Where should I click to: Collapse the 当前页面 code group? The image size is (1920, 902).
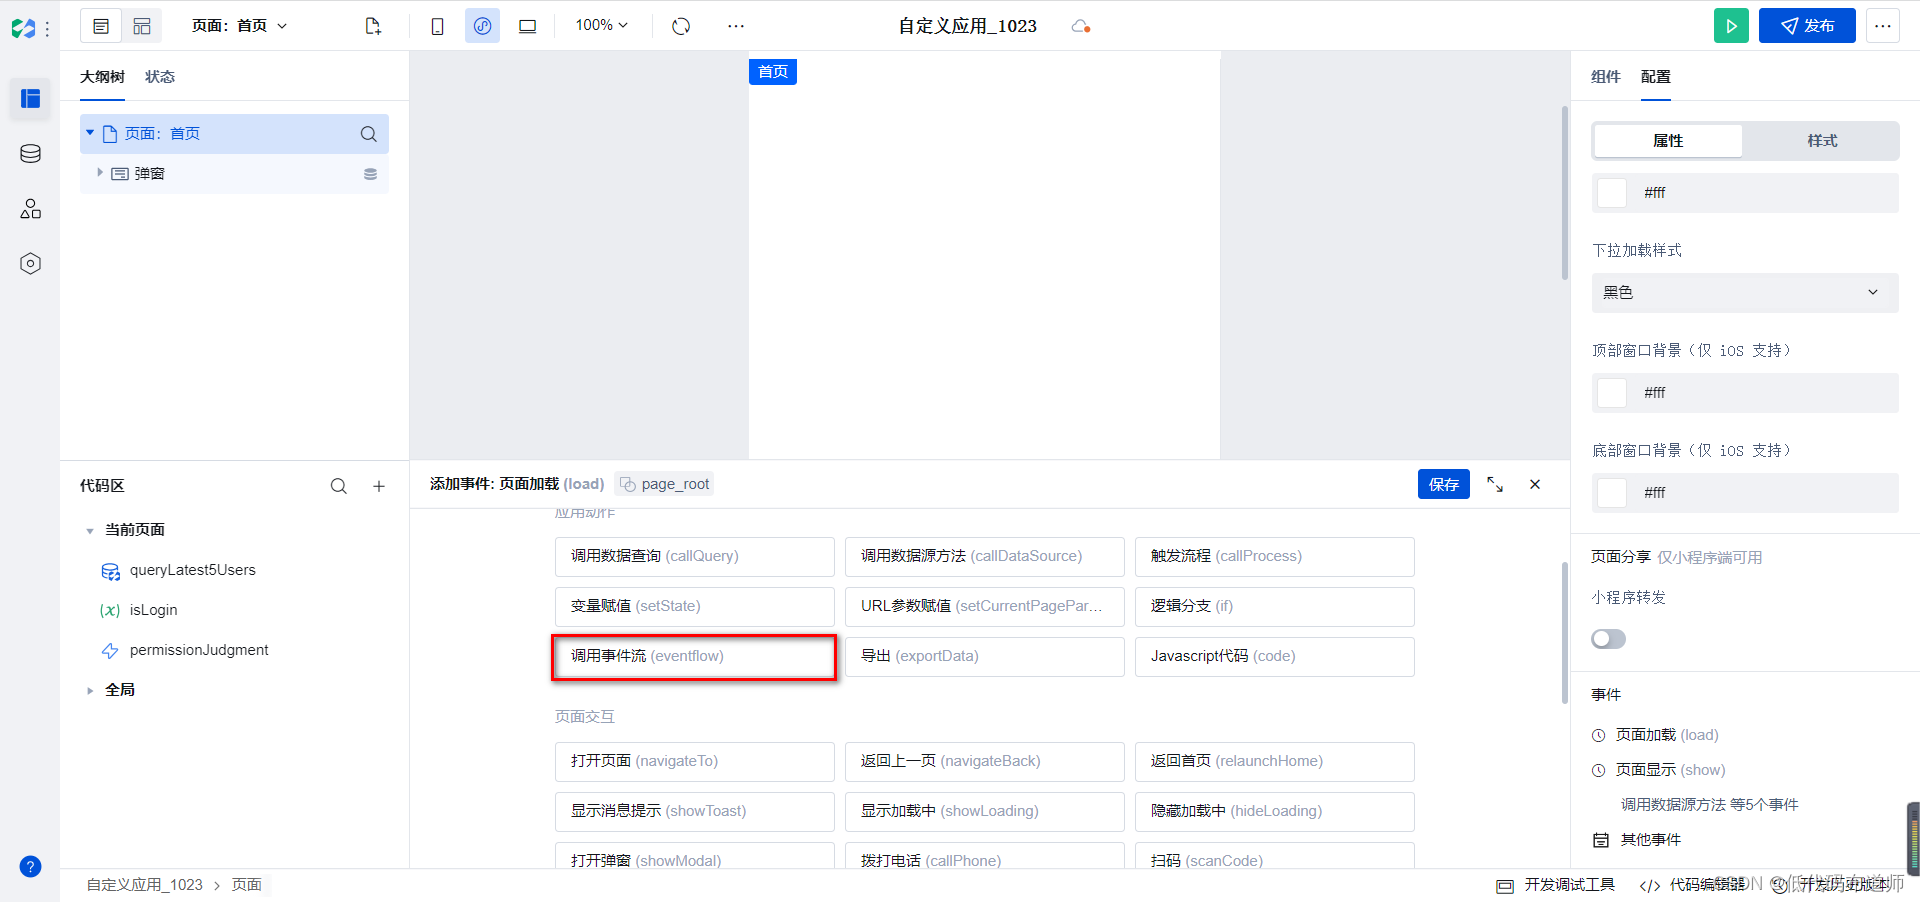pyautogui.click(x=90, y=531)
